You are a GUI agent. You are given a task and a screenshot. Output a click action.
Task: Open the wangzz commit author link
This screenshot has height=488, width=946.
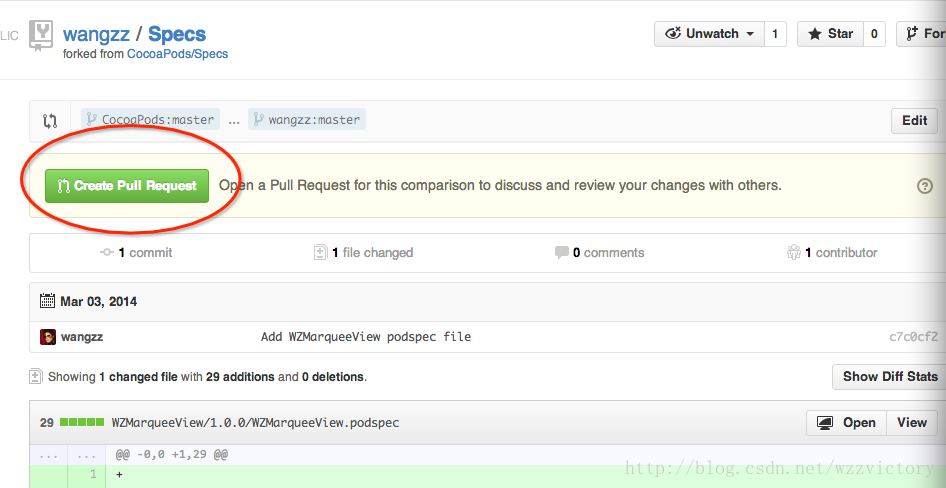[x=82, y=337]
